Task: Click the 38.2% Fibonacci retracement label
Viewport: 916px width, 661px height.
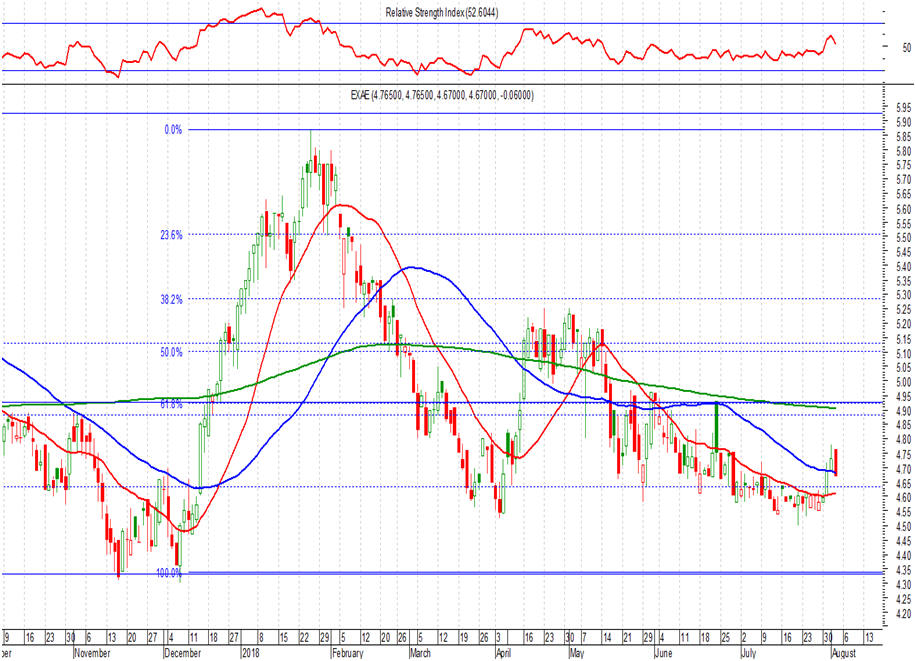Action: 171,300
